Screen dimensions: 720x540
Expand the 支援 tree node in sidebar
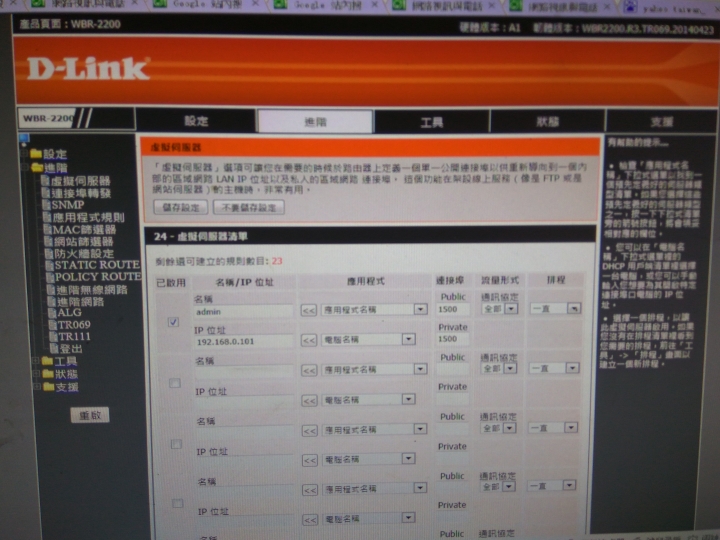click(38, 387)
